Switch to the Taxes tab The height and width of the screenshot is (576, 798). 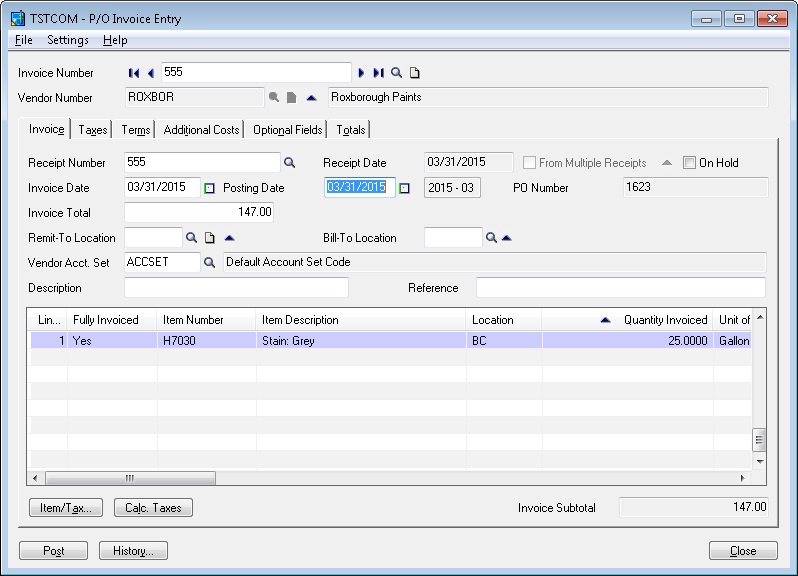coord(93,130)
